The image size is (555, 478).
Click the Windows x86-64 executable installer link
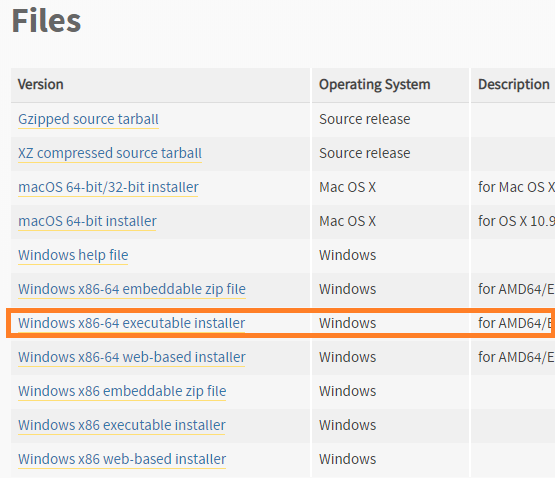pyautogui.click(x=131, y=323)
